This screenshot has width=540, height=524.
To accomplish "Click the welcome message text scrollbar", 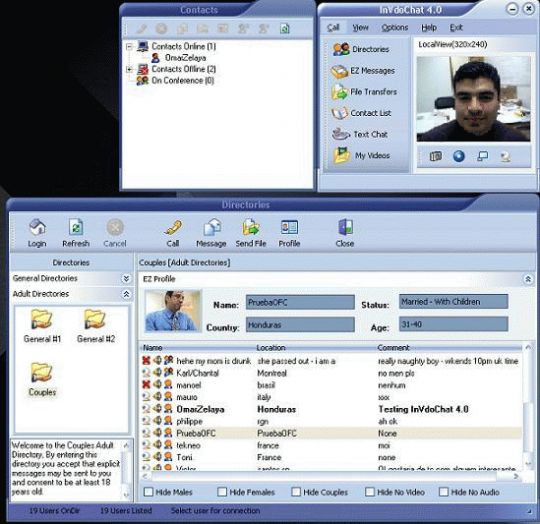I will tap(126, 470).
